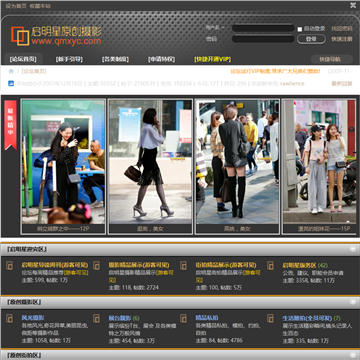Go to the 新手引导 navigation tab
Image resolution: width=360 pixels, height=360 pixels.
69,59
